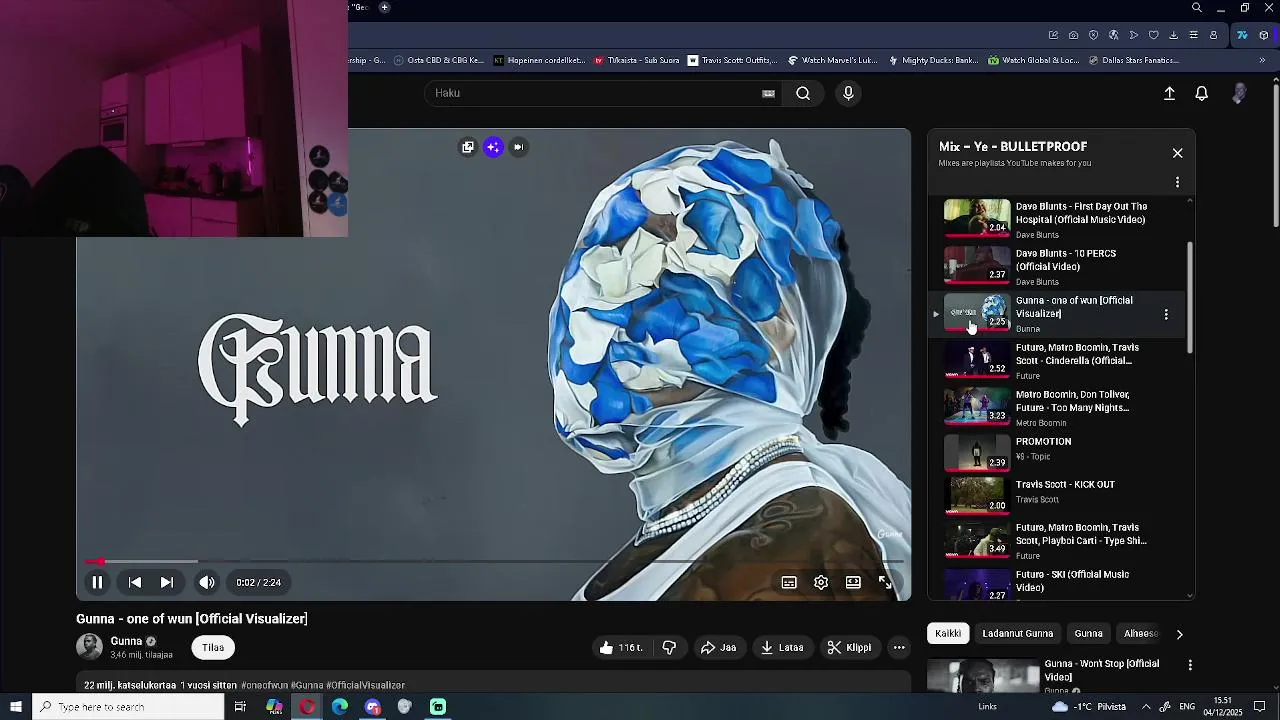Click the pop-out video icon

(467, 147)
